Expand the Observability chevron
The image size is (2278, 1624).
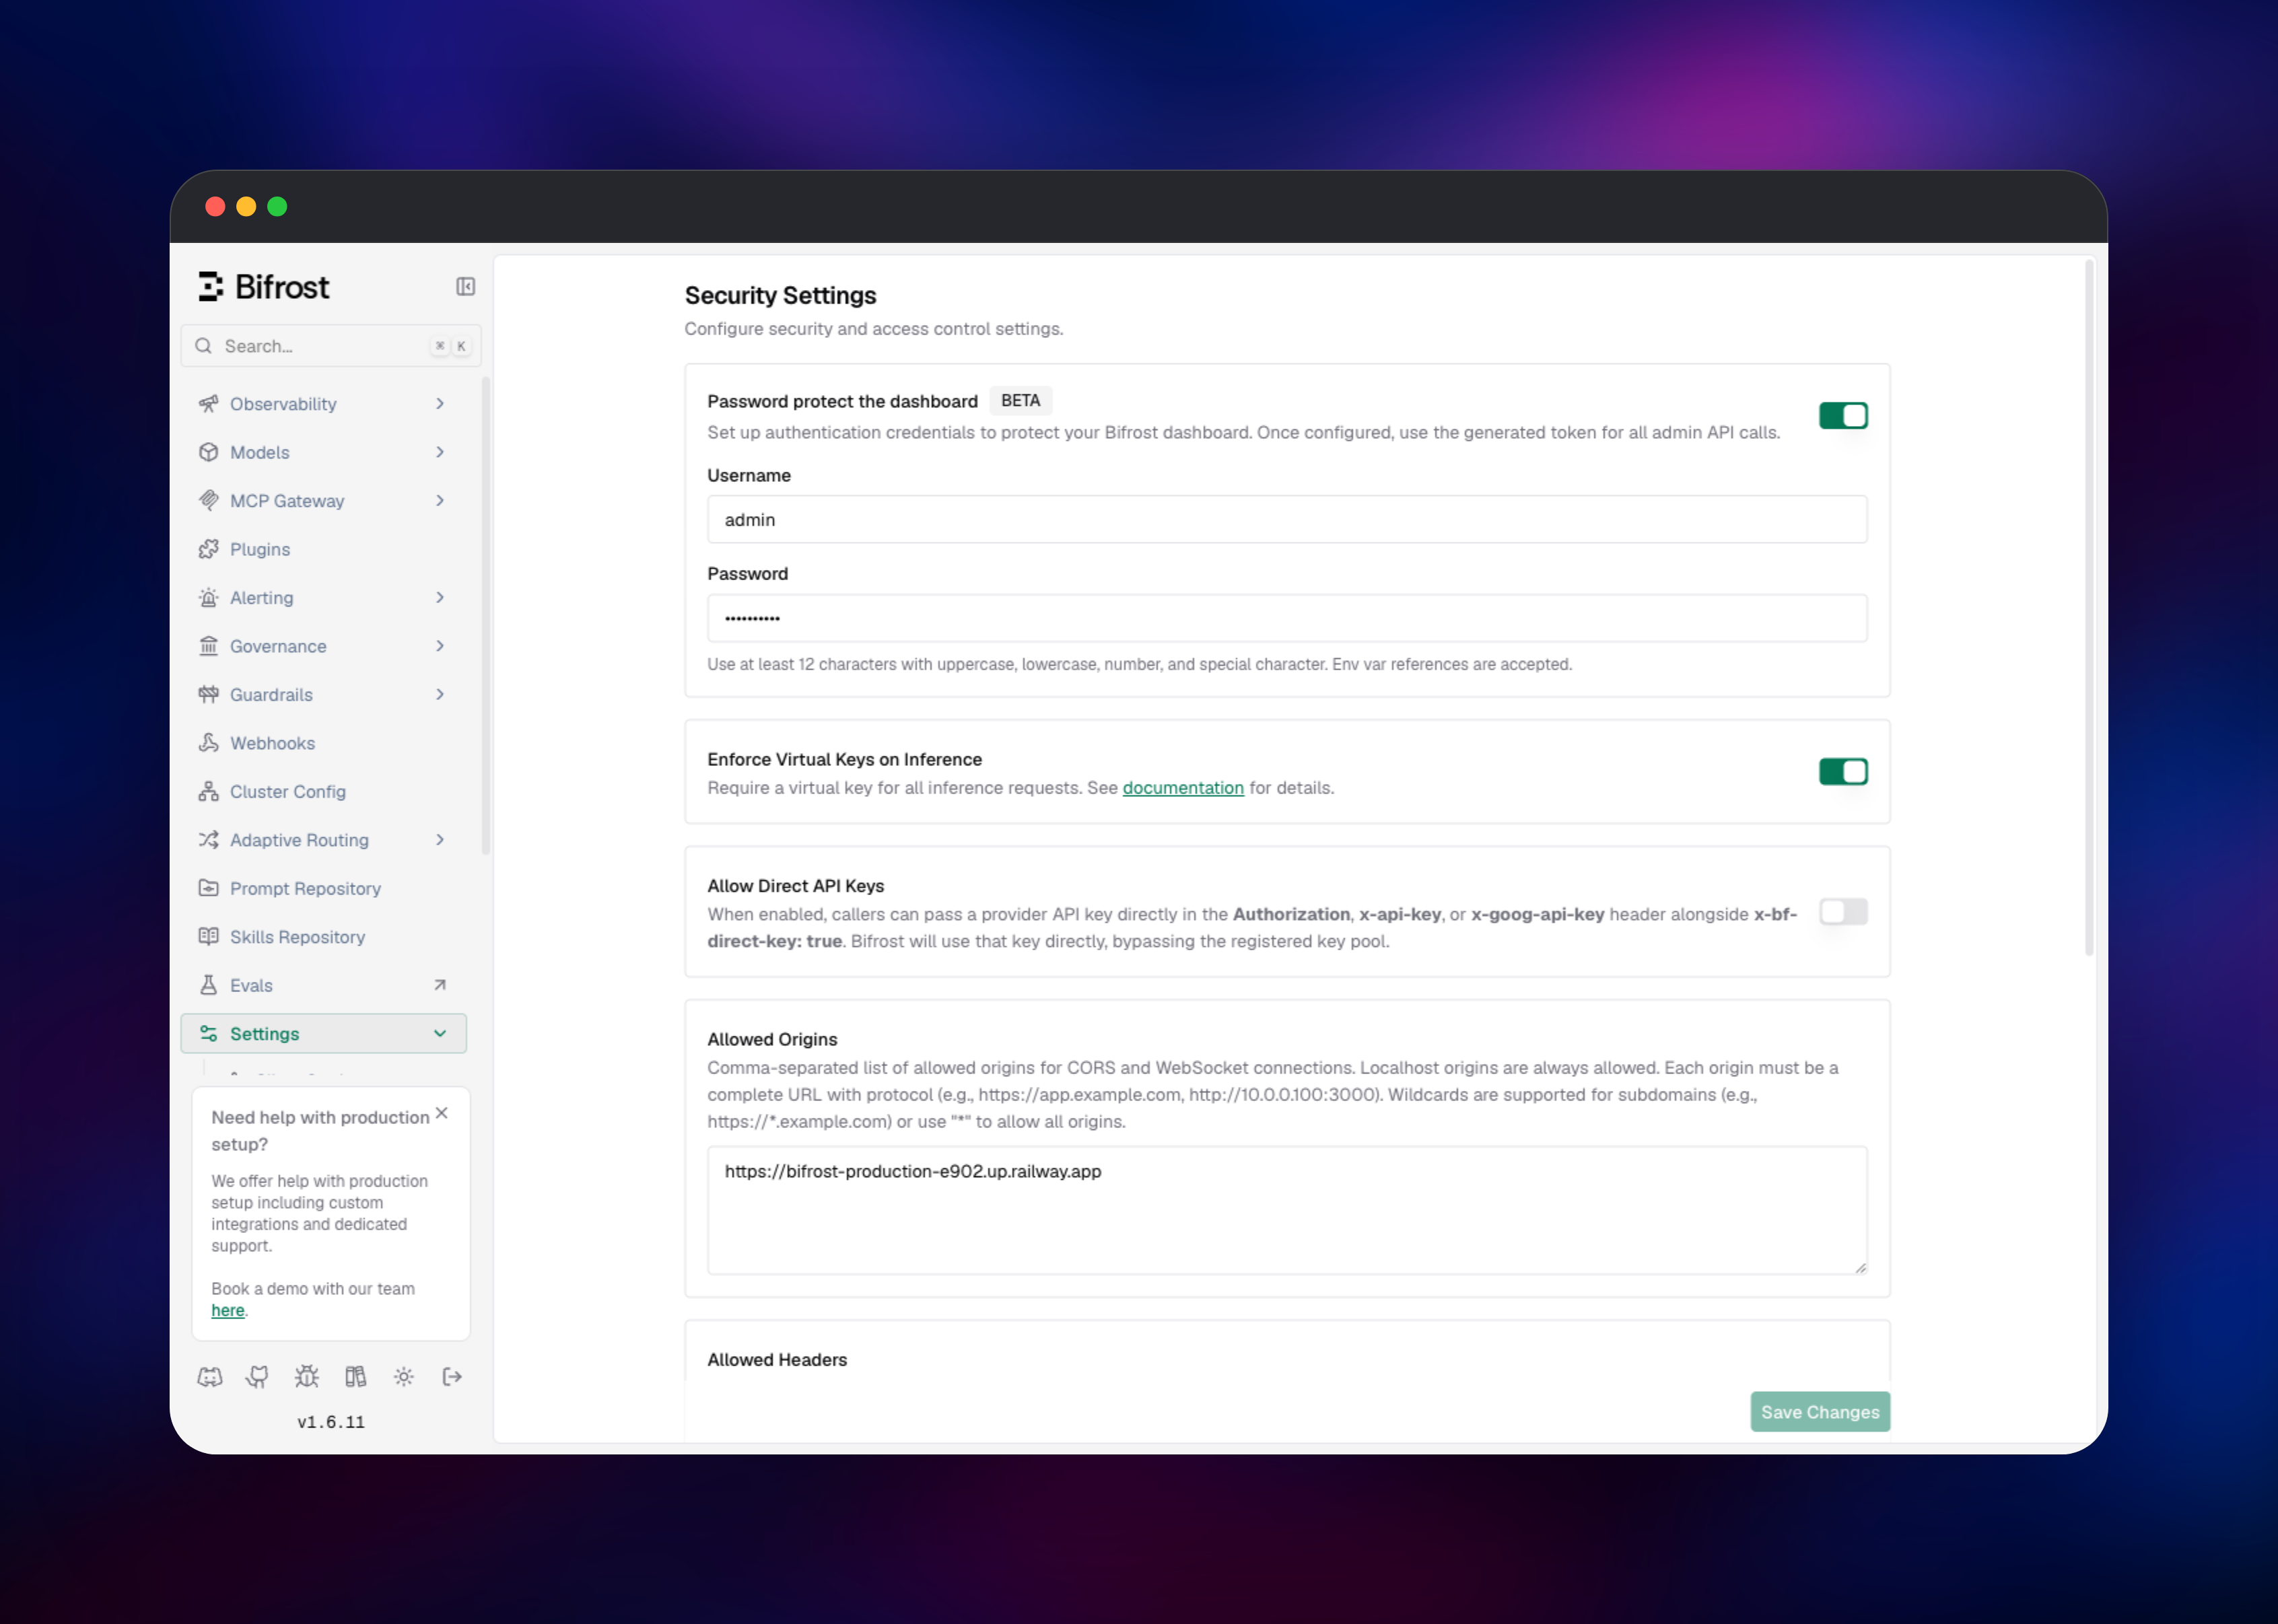point(440,404)
